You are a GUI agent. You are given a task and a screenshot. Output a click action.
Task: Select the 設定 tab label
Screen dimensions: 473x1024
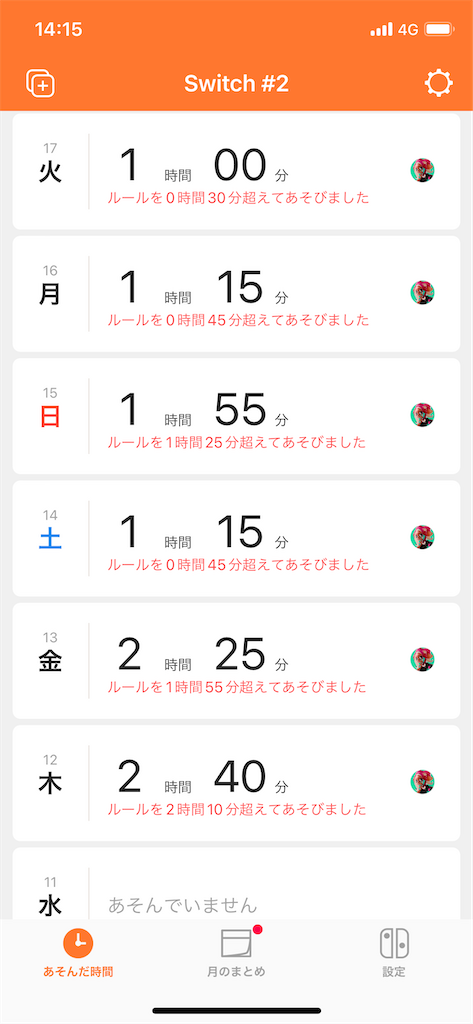coord(394,972)
